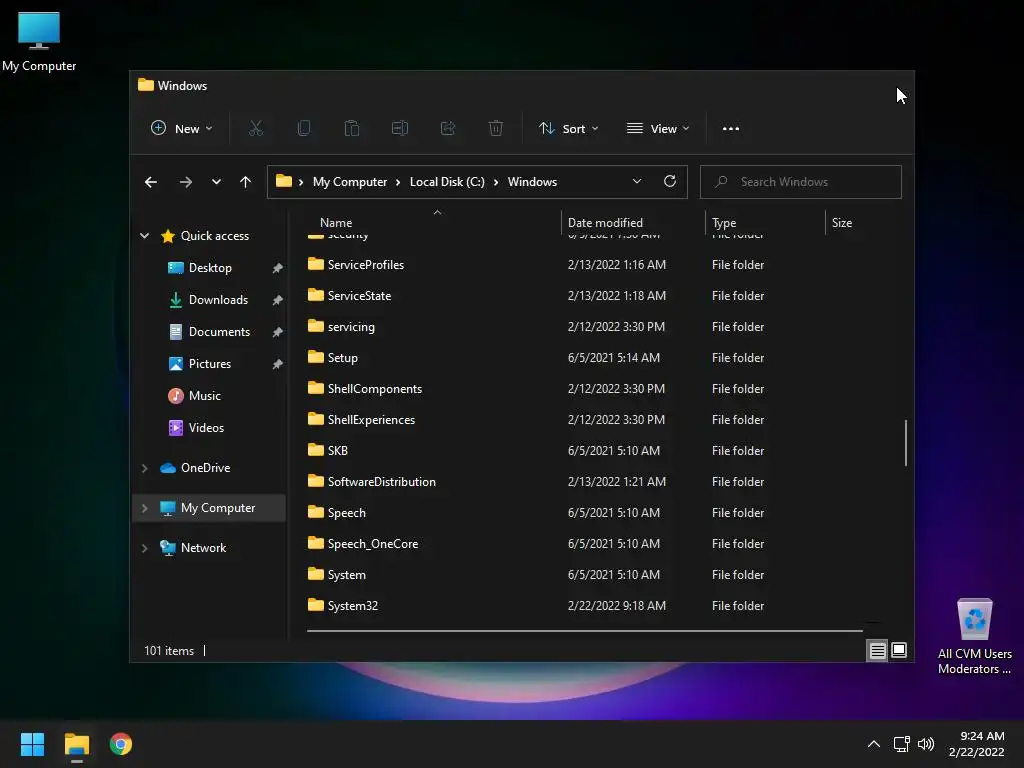The image size is (1024, 768).
Task: Select the Recycle Bin desktop icon
Action: click(x=975, y=636)
